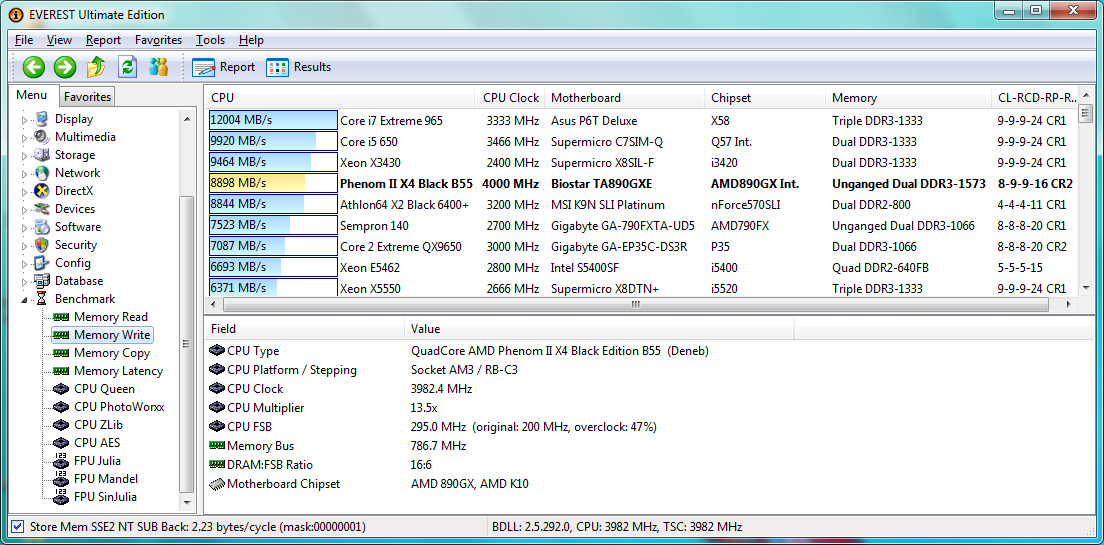Click the 12004 MB/s result bar

pos(273,120)
